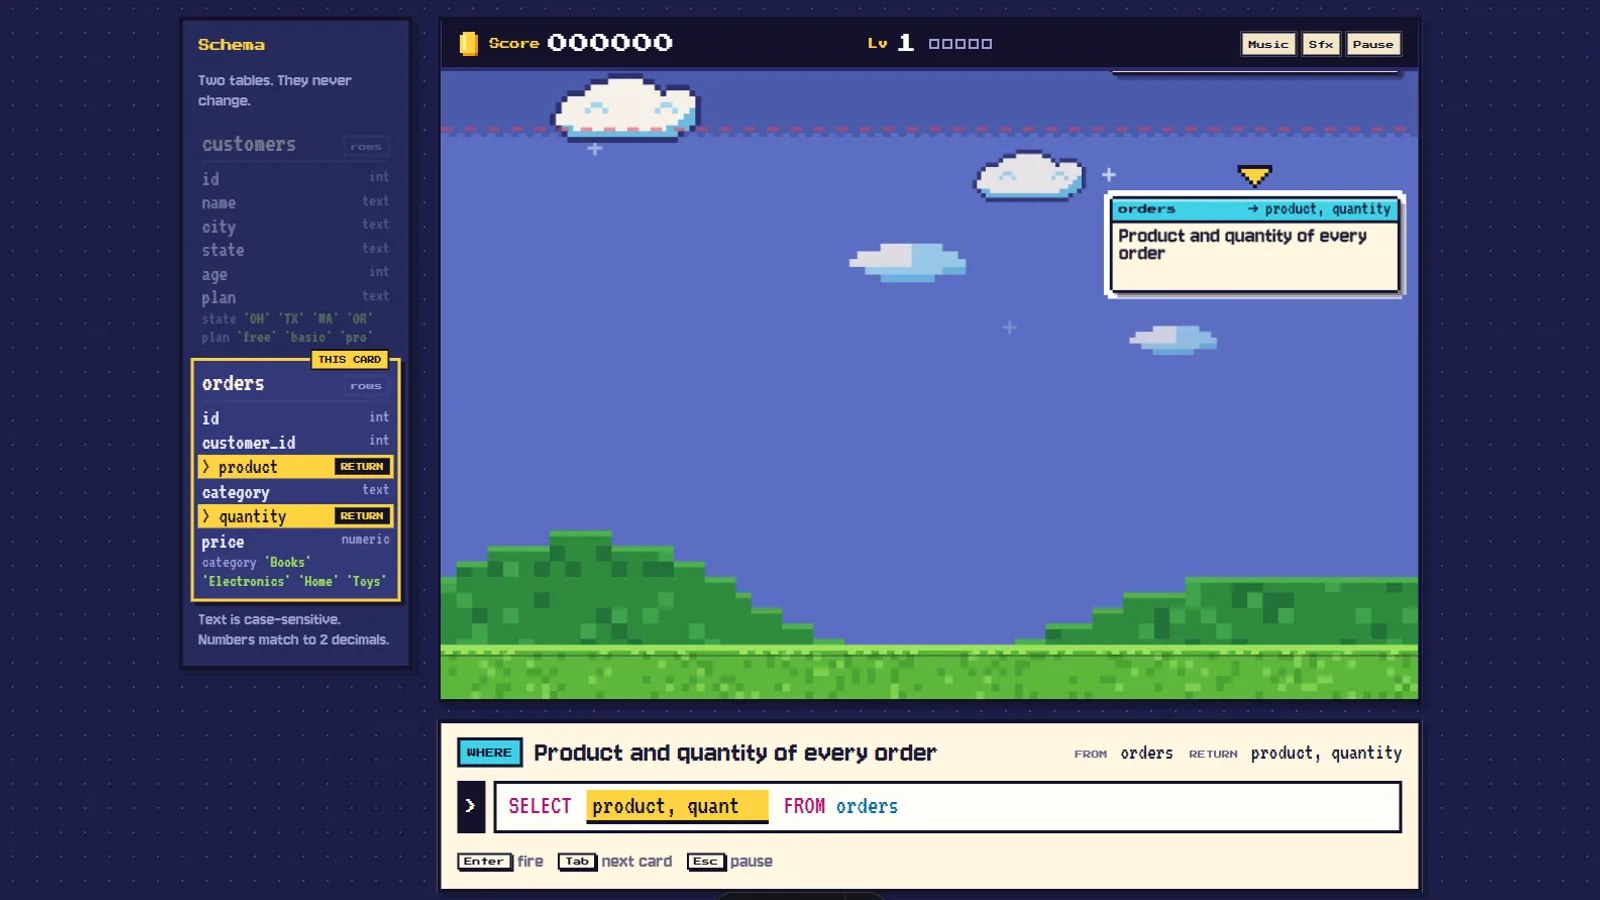Select the quantity column marked RETURN

pyautogui.click(x=296, y=516)
